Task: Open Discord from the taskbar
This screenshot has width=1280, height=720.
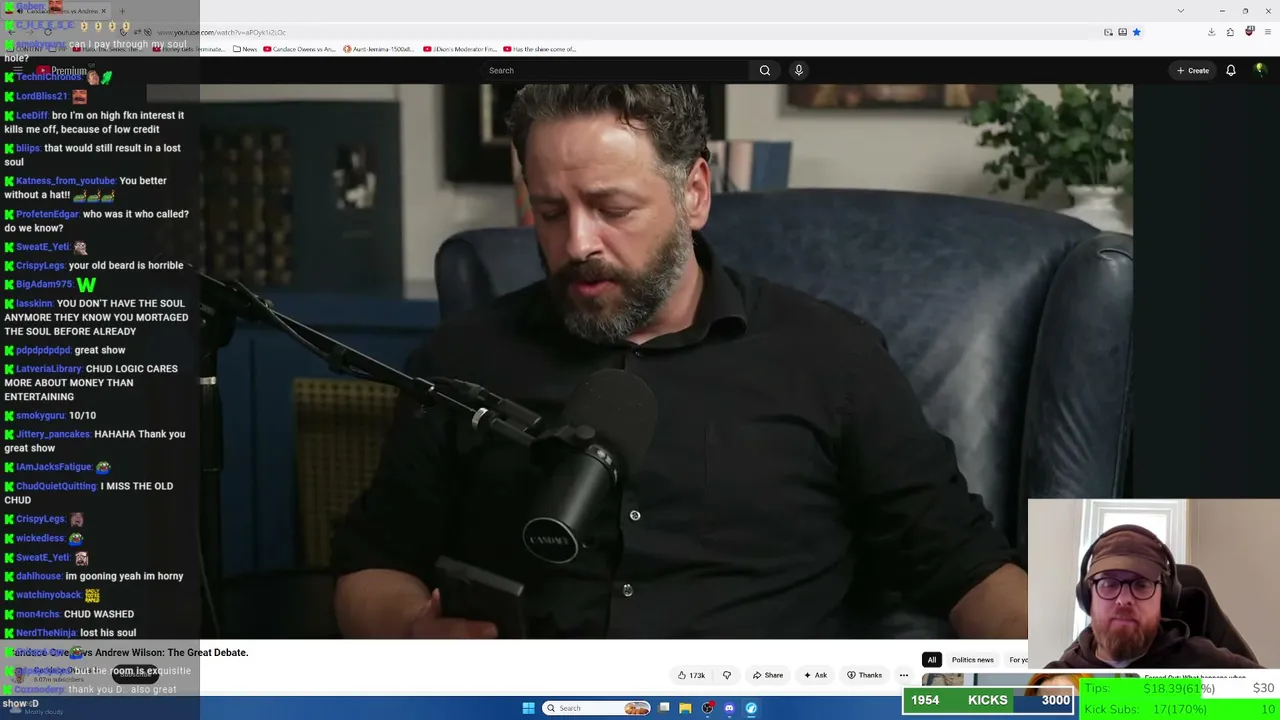Action: click(x=729, y=708)
